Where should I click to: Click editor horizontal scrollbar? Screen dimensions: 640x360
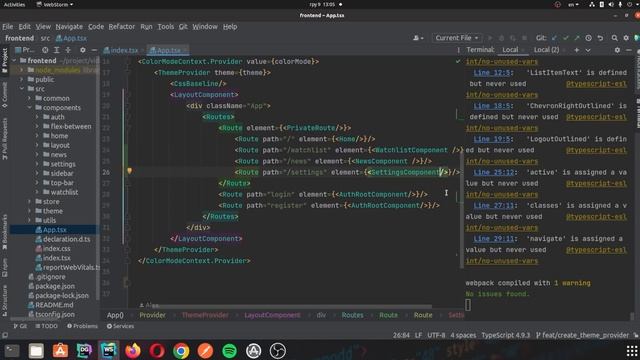(292, 307)
